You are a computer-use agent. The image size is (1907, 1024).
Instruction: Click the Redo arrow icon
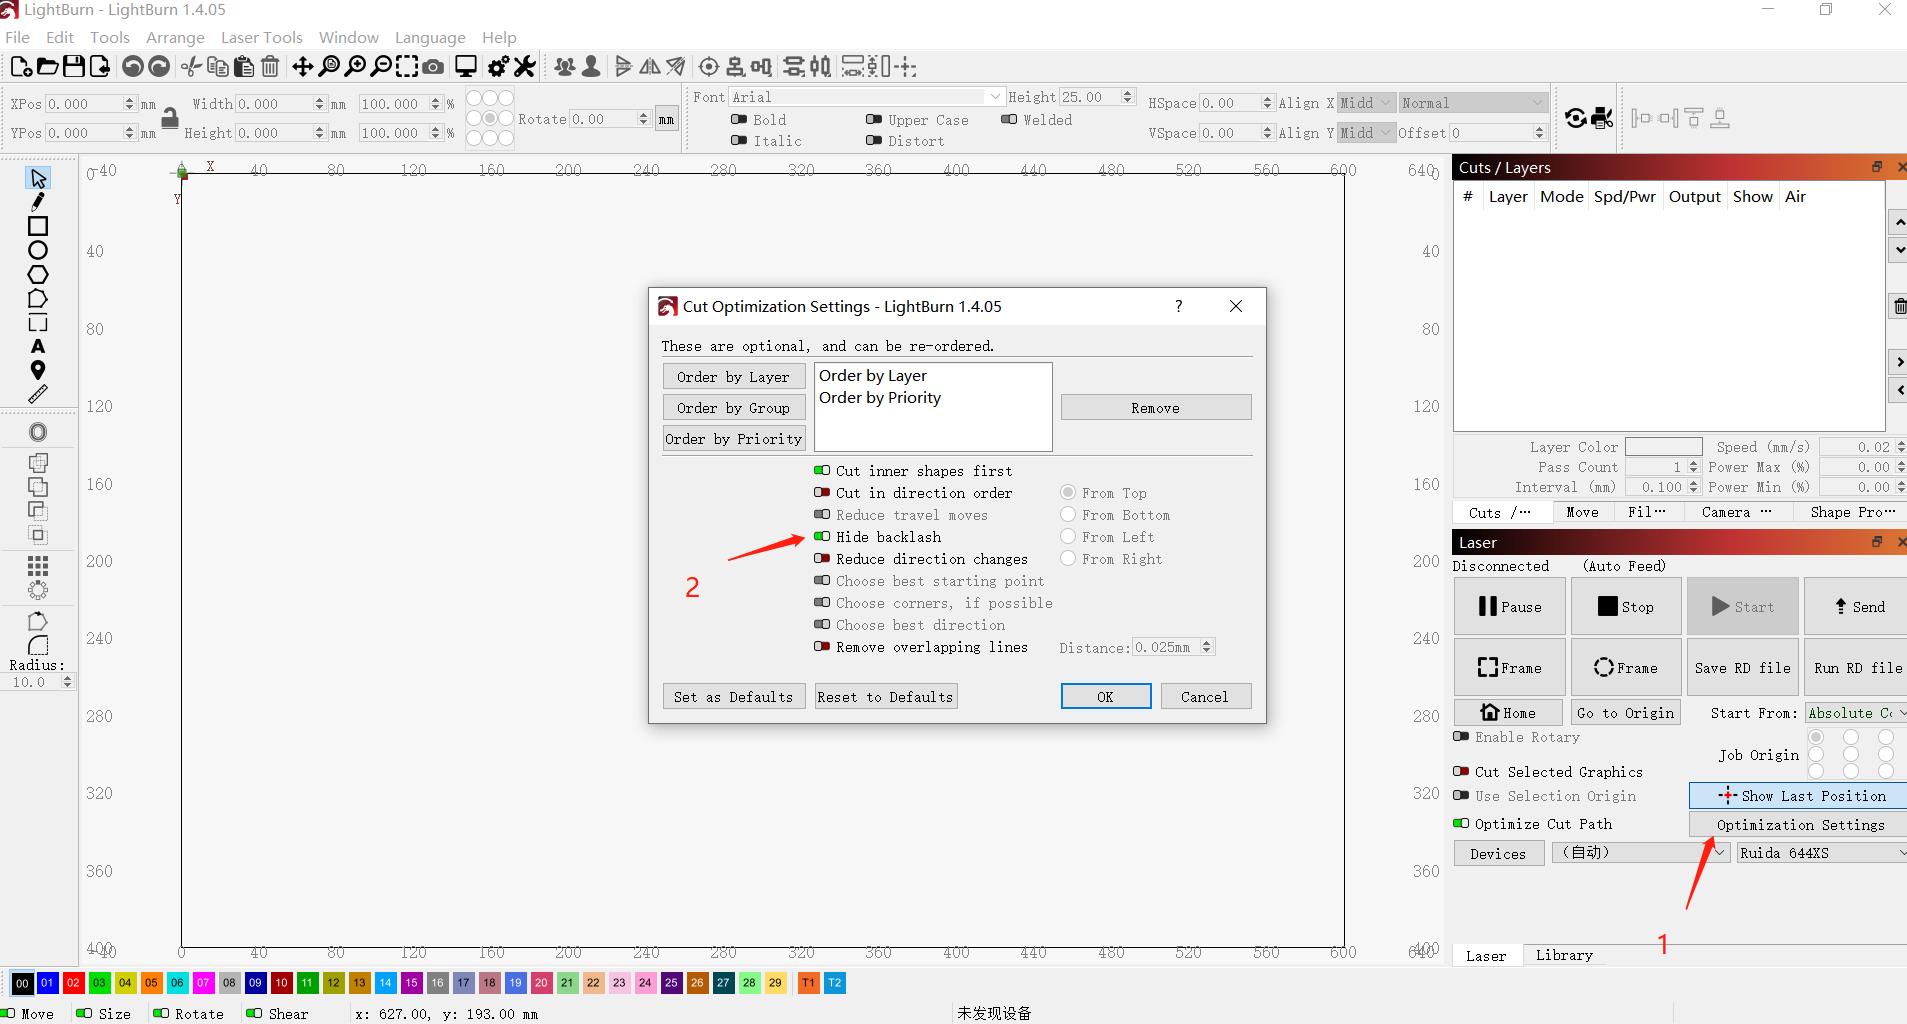pos(159,67)
